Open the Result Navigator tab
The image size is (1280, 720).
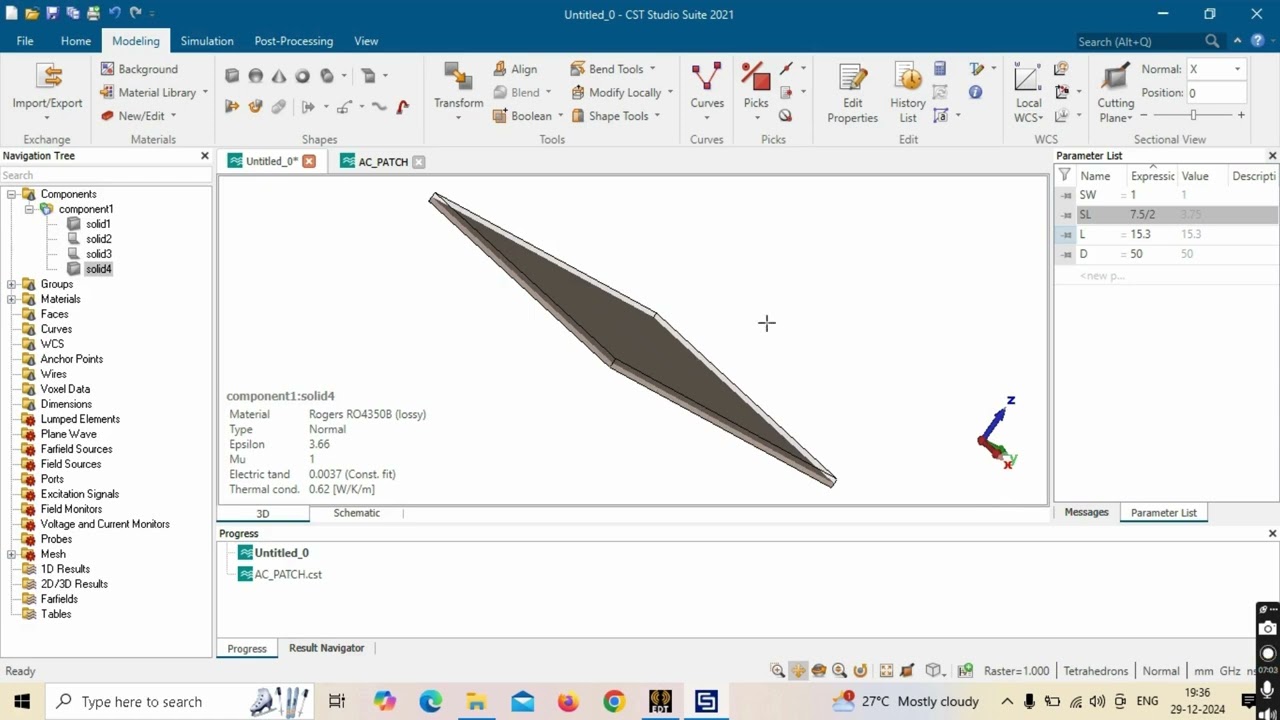[326, 648]
